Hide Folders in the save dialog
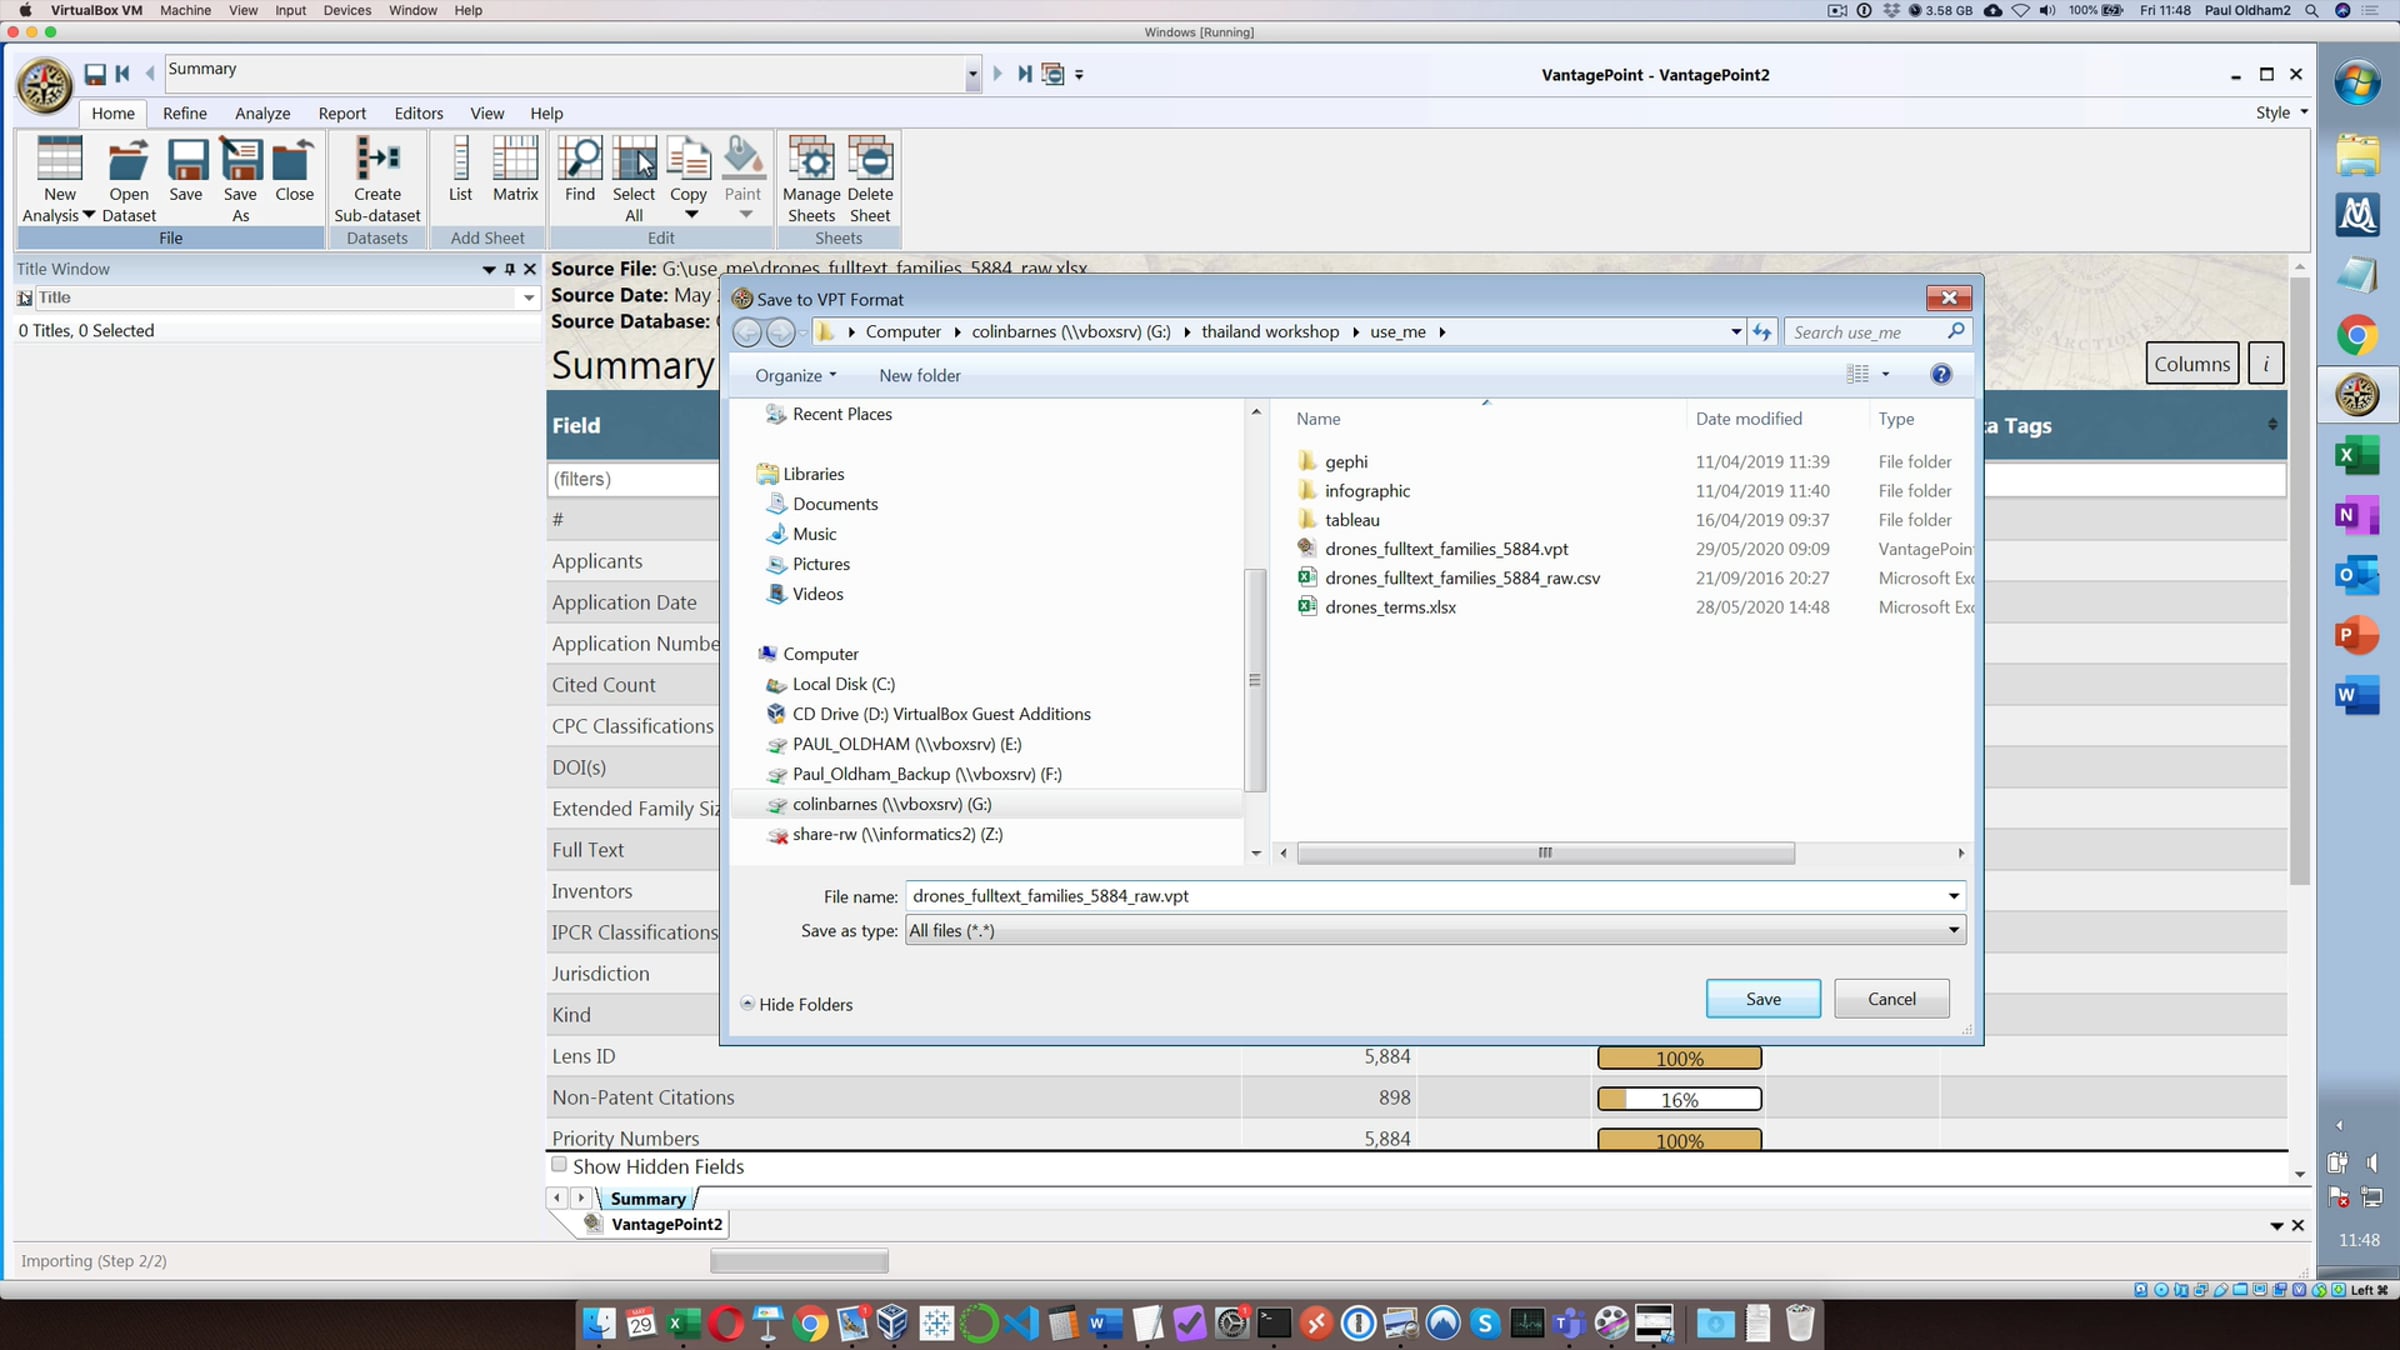The width and height of the screenshot is (2400, 1350). [797, 1004]
